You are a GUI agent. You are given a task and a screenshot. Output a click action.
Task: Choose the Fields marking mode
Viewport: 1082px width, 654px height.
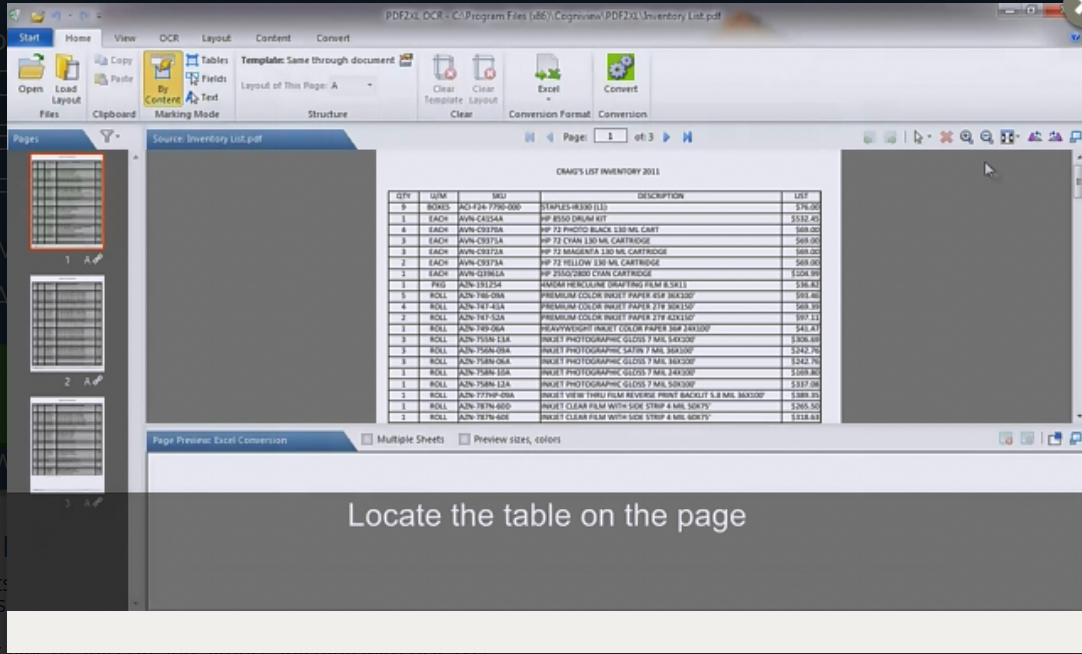point(206,79)
